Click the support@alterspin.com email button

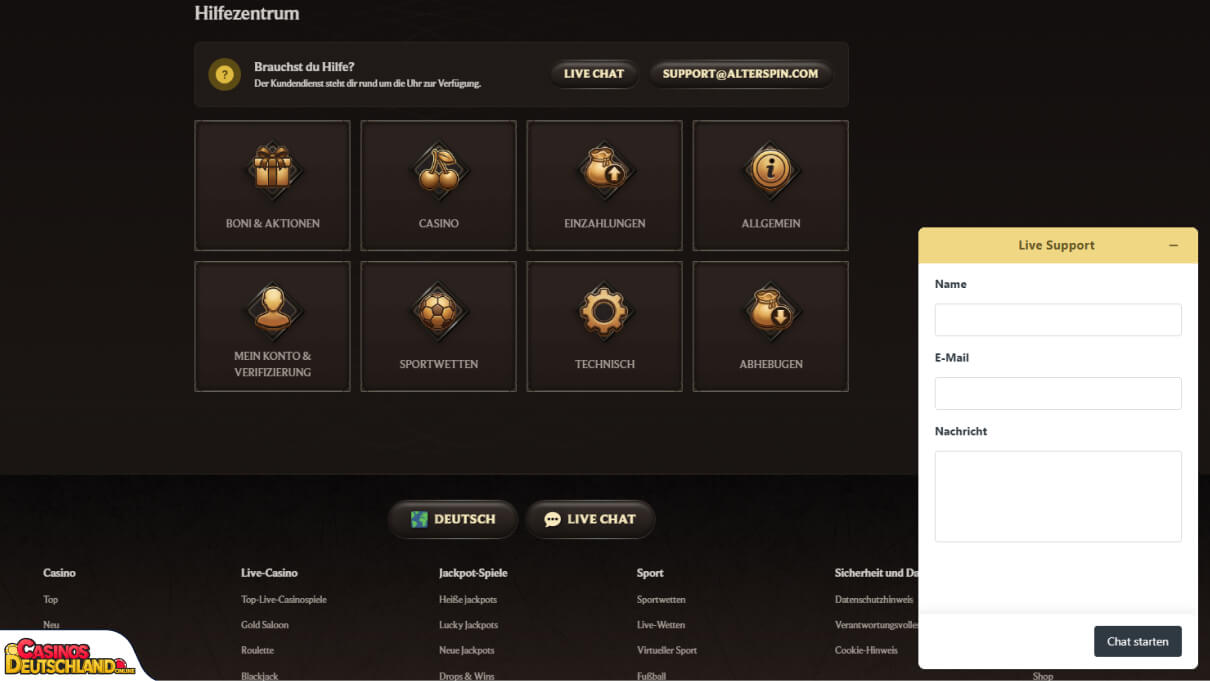coord(740,74)
